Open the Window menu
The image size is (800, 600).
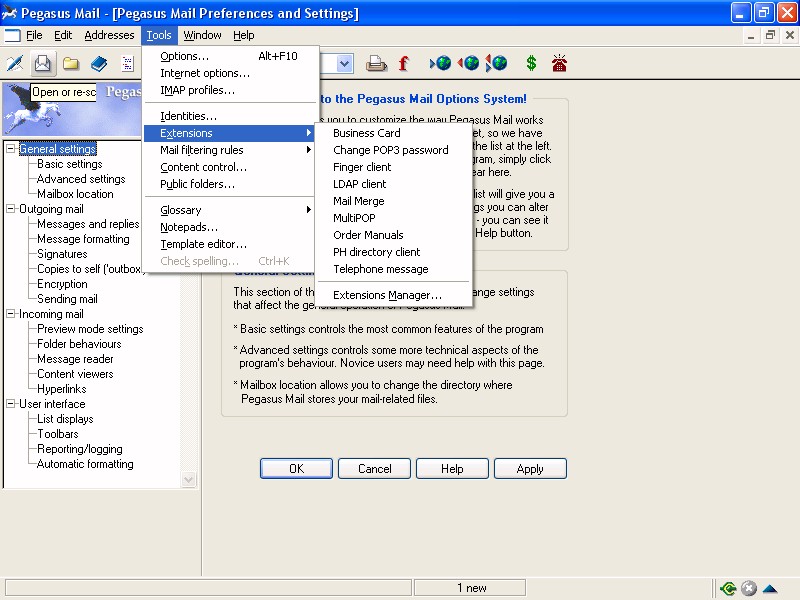[202, 35]
